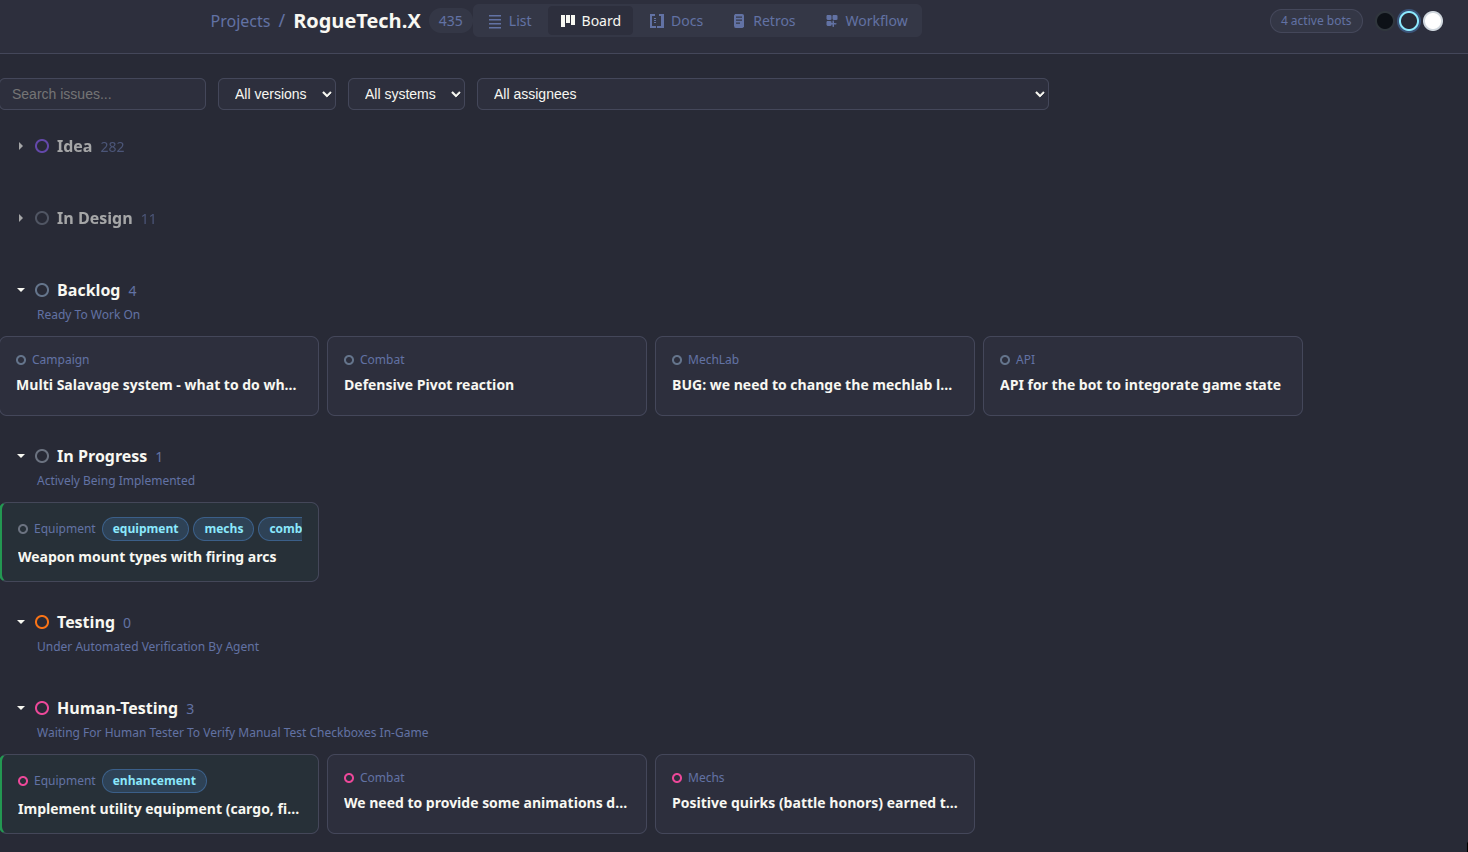Screen dimensions: 1468x852
Task: Select the white light theme circle
Action: [1433, 21]
